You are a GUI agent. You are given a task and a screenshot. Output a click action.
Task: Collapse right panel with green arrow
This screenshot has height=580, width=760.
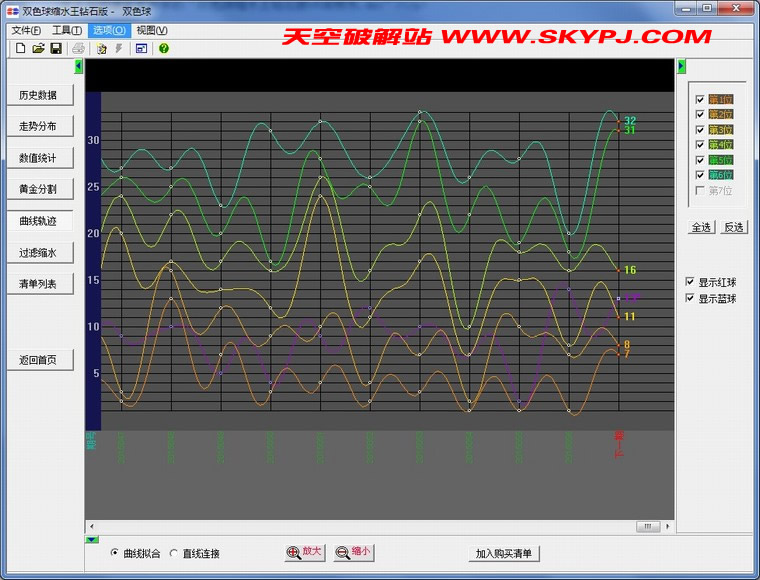pos(682,66)
